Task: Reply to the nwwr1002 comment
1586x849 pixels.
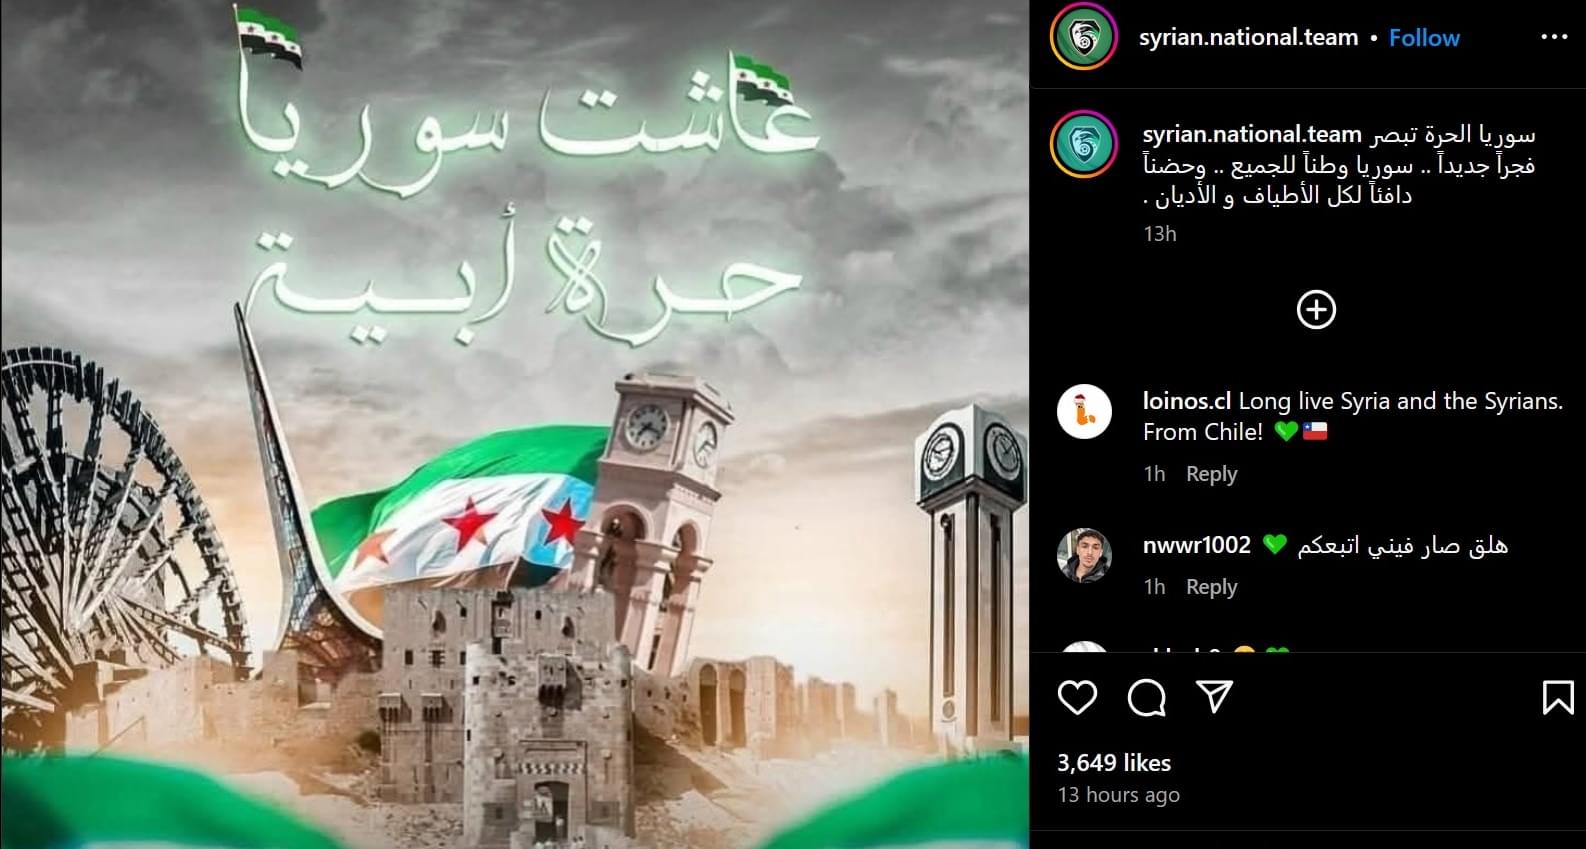Action: click(1211, 587)
